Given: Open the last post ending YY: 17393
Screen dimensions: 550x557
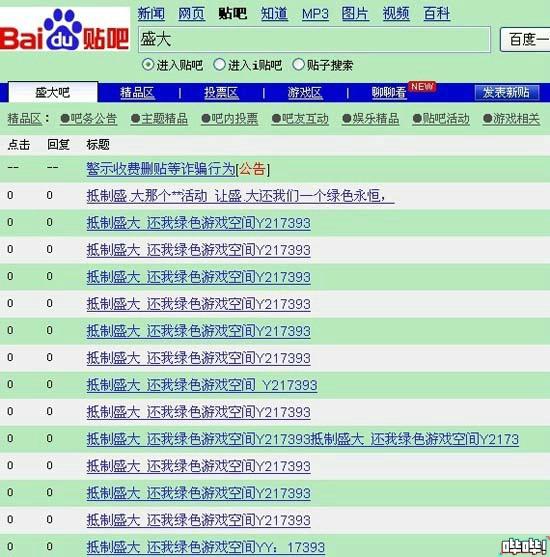Looking at the screenshot, I should click(x=205, y=547).
